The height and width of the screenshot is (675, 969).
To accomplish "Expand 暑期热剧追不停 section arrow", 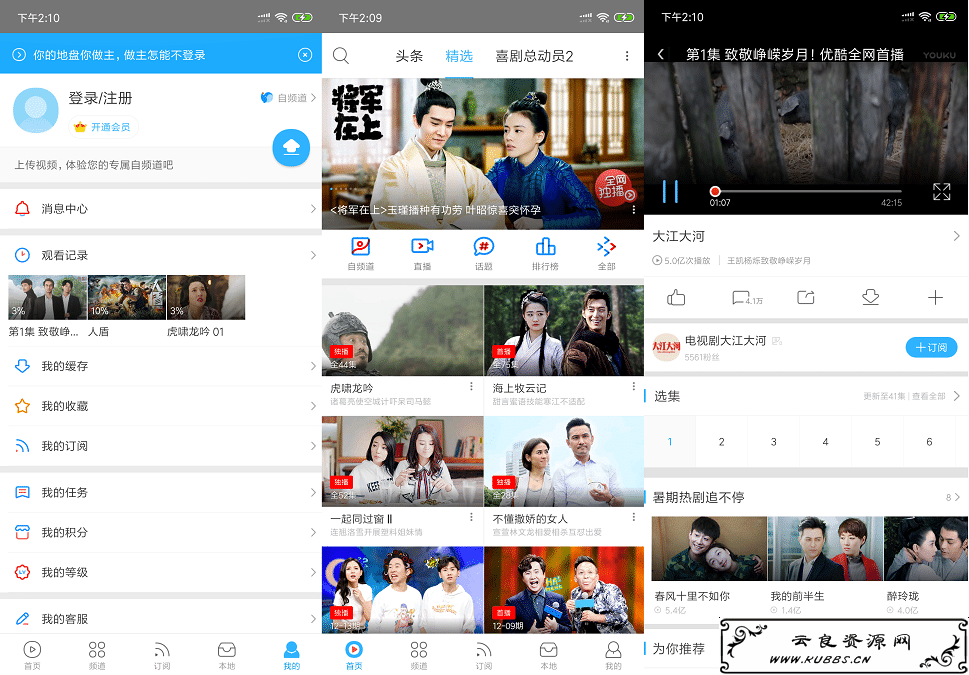I will (x=957, y=497).
